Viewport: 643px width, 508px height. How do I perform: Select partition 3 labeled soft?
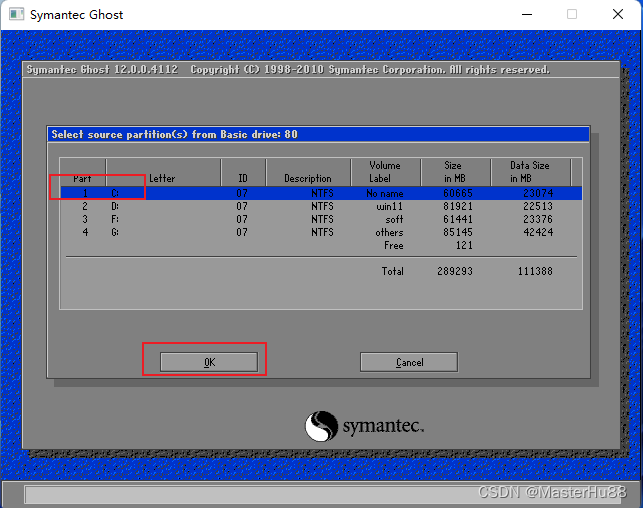tap(321, 219)
